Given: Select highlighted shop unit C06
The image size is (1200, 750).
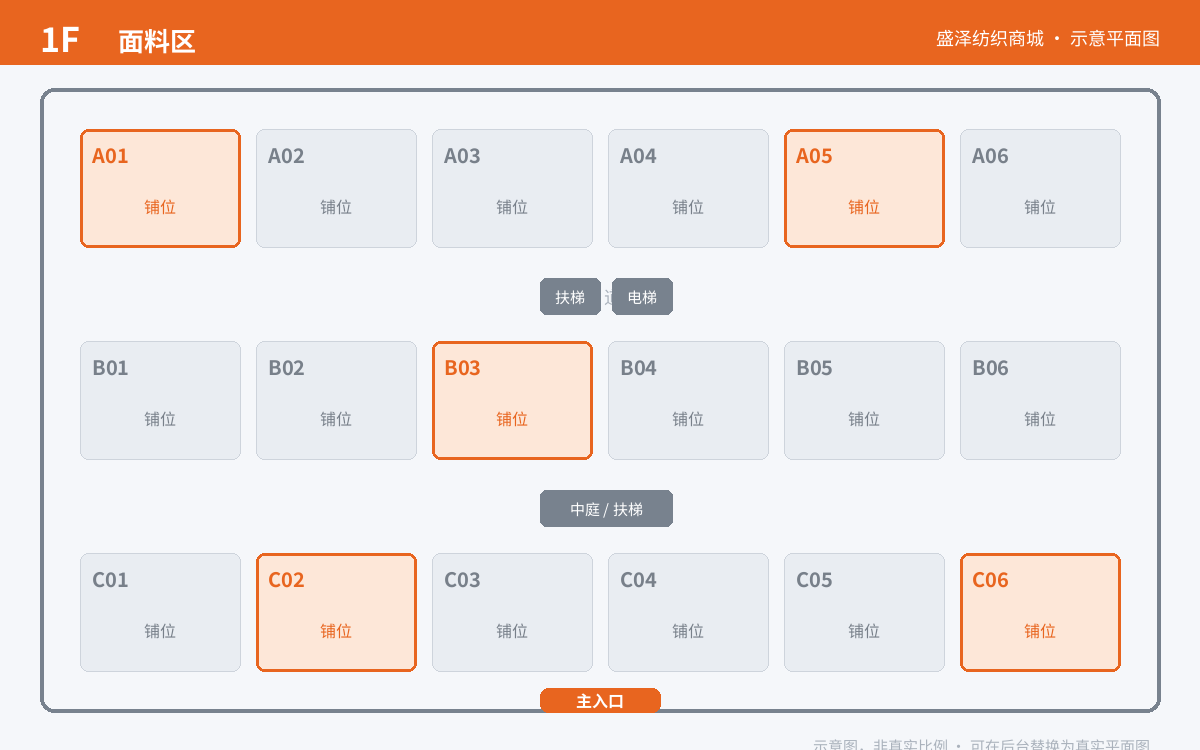Looking at the screenshot, I should click(1040, 612).
